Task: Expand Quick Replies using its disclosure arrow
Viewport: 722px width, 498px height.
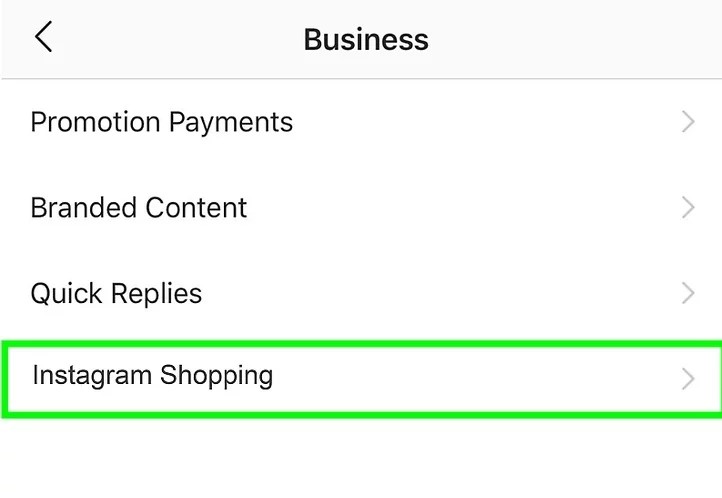Action: [x=687, y=293]
